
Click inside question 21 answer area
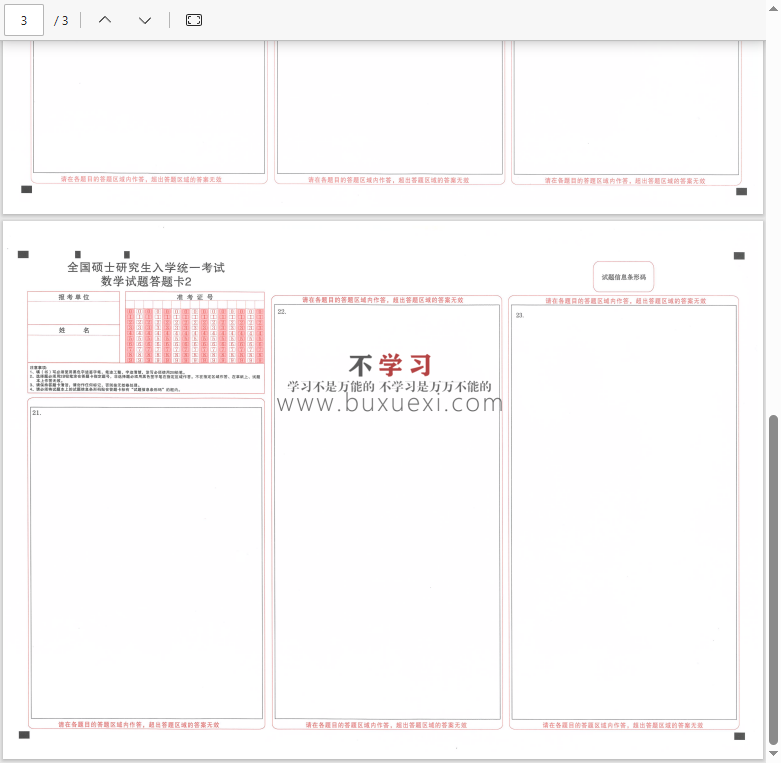pyautogui.click(x=146, y=560)
